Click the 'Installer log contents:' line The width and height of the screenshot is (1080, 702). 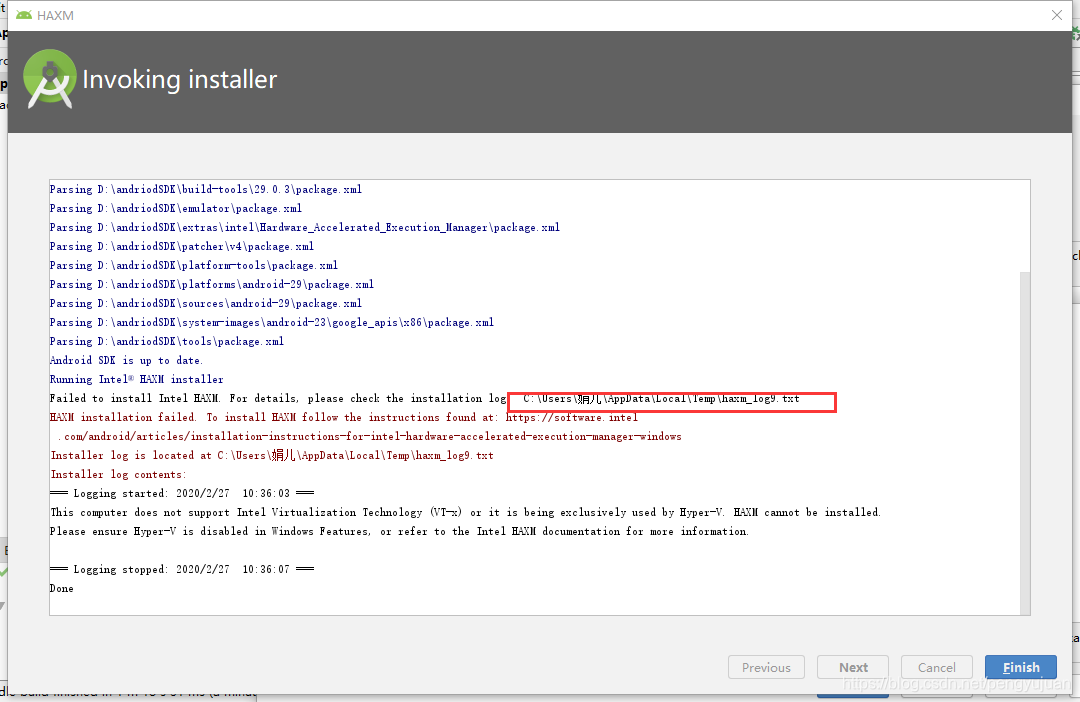click(x=118, y=474)
